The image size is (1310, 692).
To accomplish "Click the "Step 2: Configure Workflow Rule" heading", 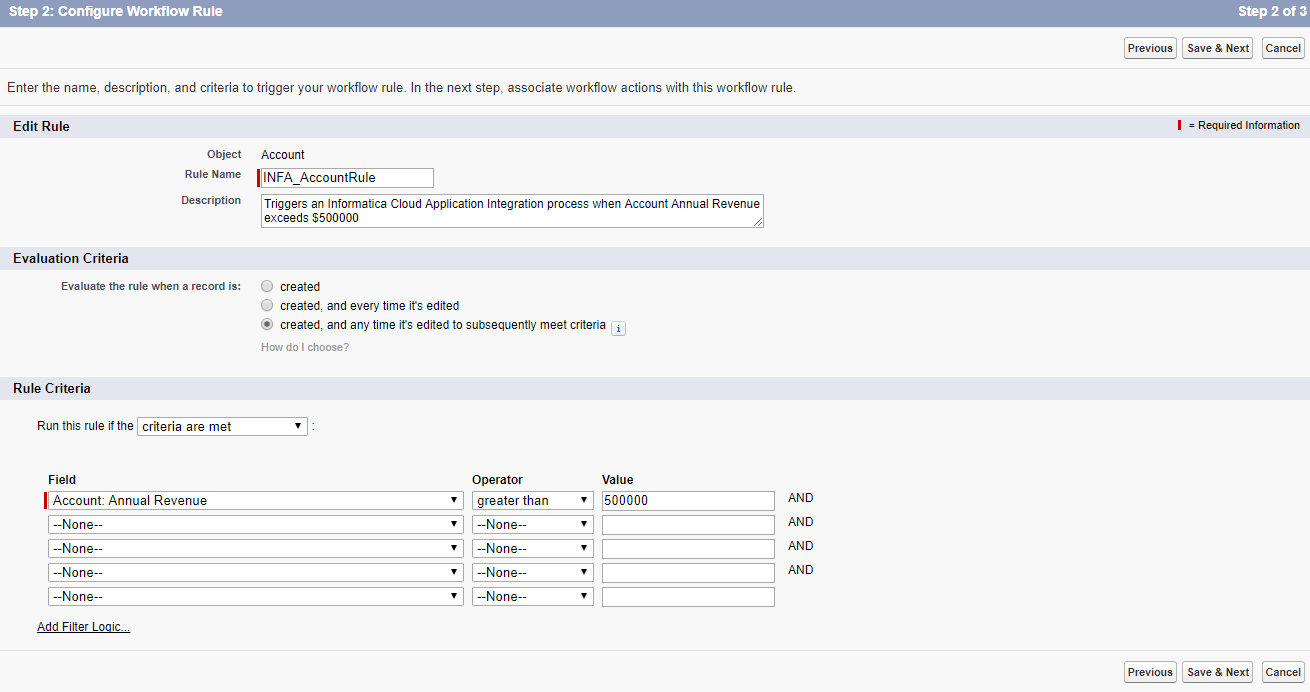I will click(115, 12).
